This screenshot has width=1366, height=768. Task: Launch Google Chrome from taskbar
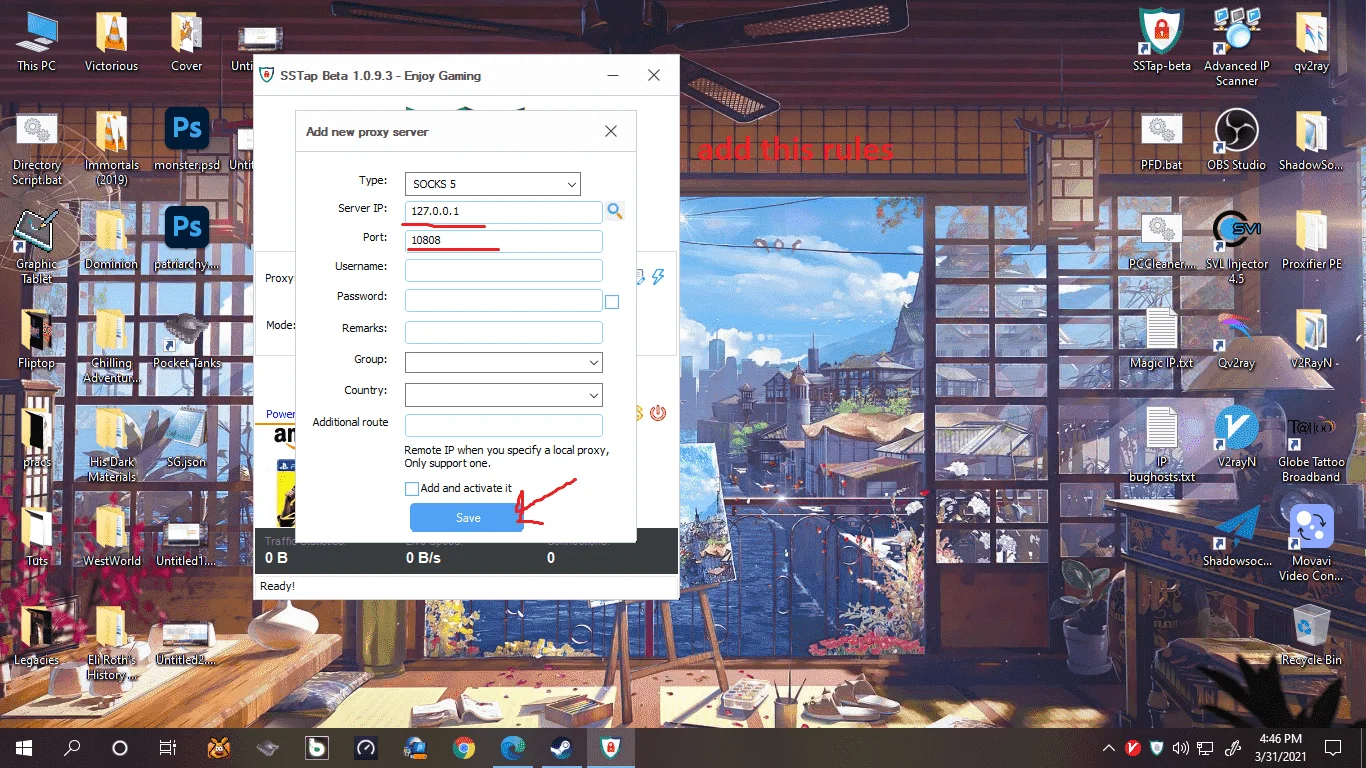coord(463,747)
